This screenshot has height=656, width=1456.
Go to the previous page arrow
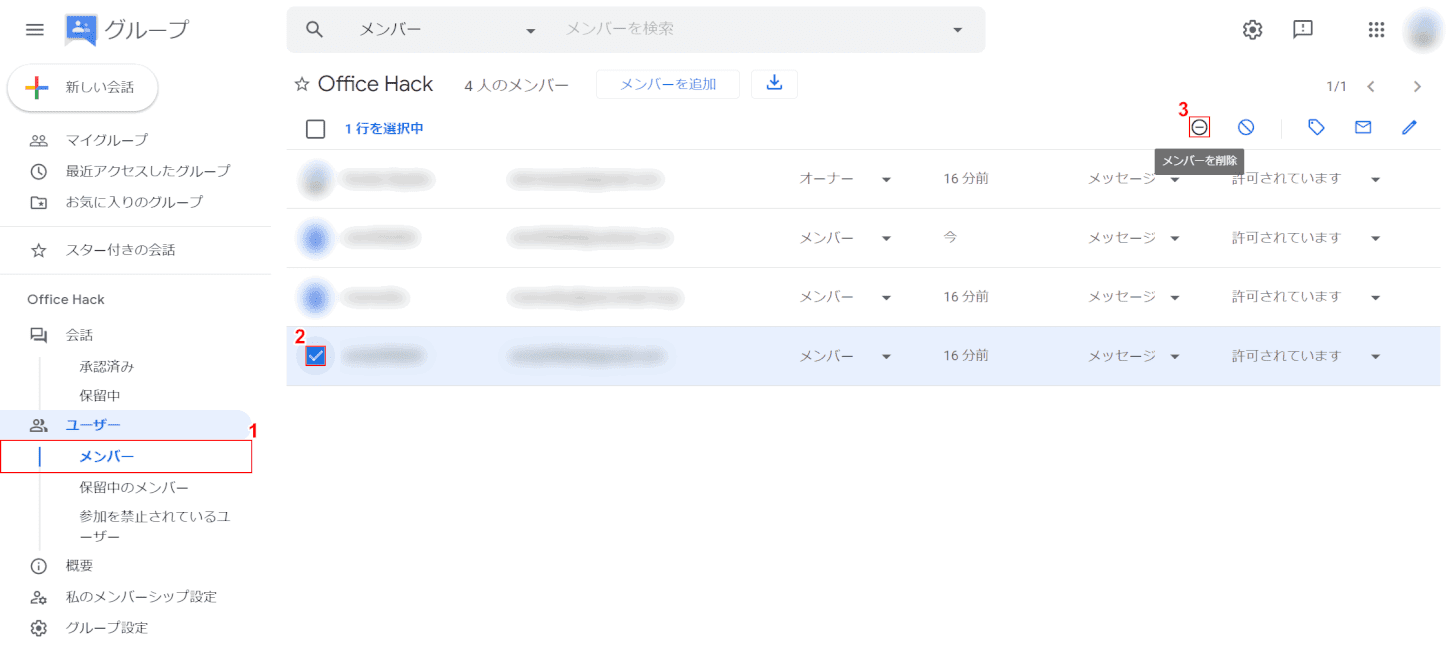point(1371,86)
